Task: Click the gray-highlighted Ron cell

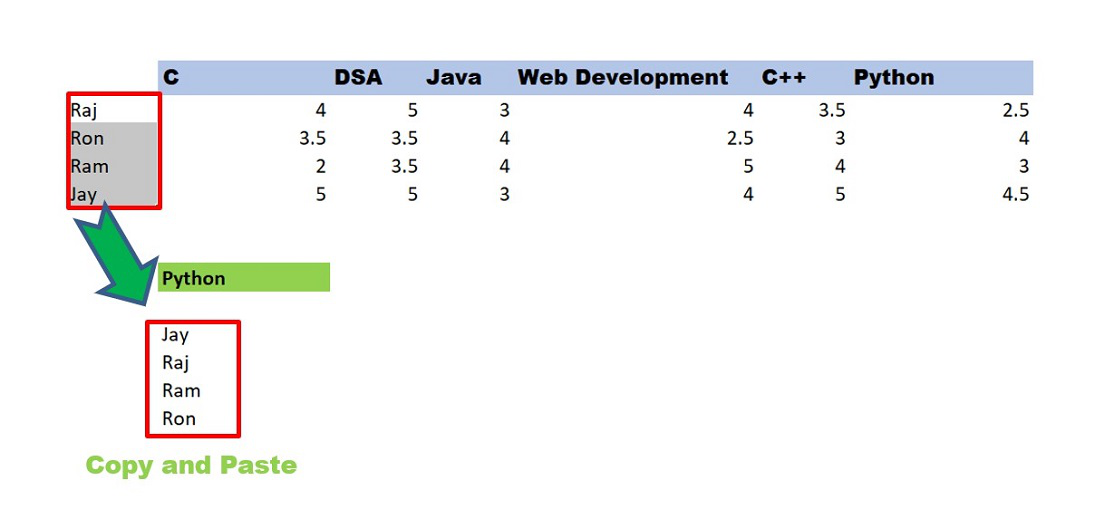Action: click(x=87, y=138)
